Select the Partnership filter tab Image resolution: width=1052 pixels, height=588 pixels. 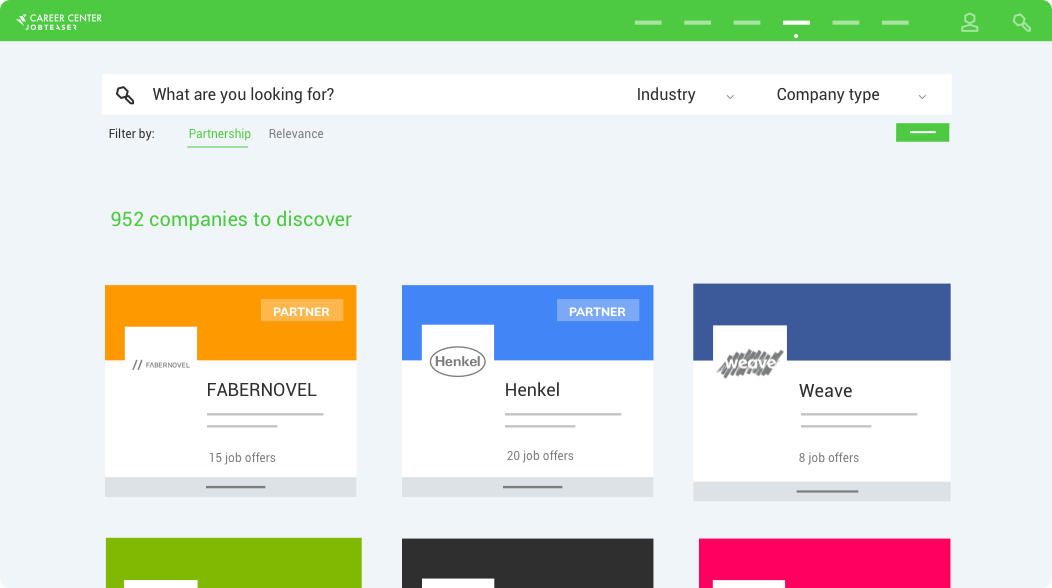219,134
